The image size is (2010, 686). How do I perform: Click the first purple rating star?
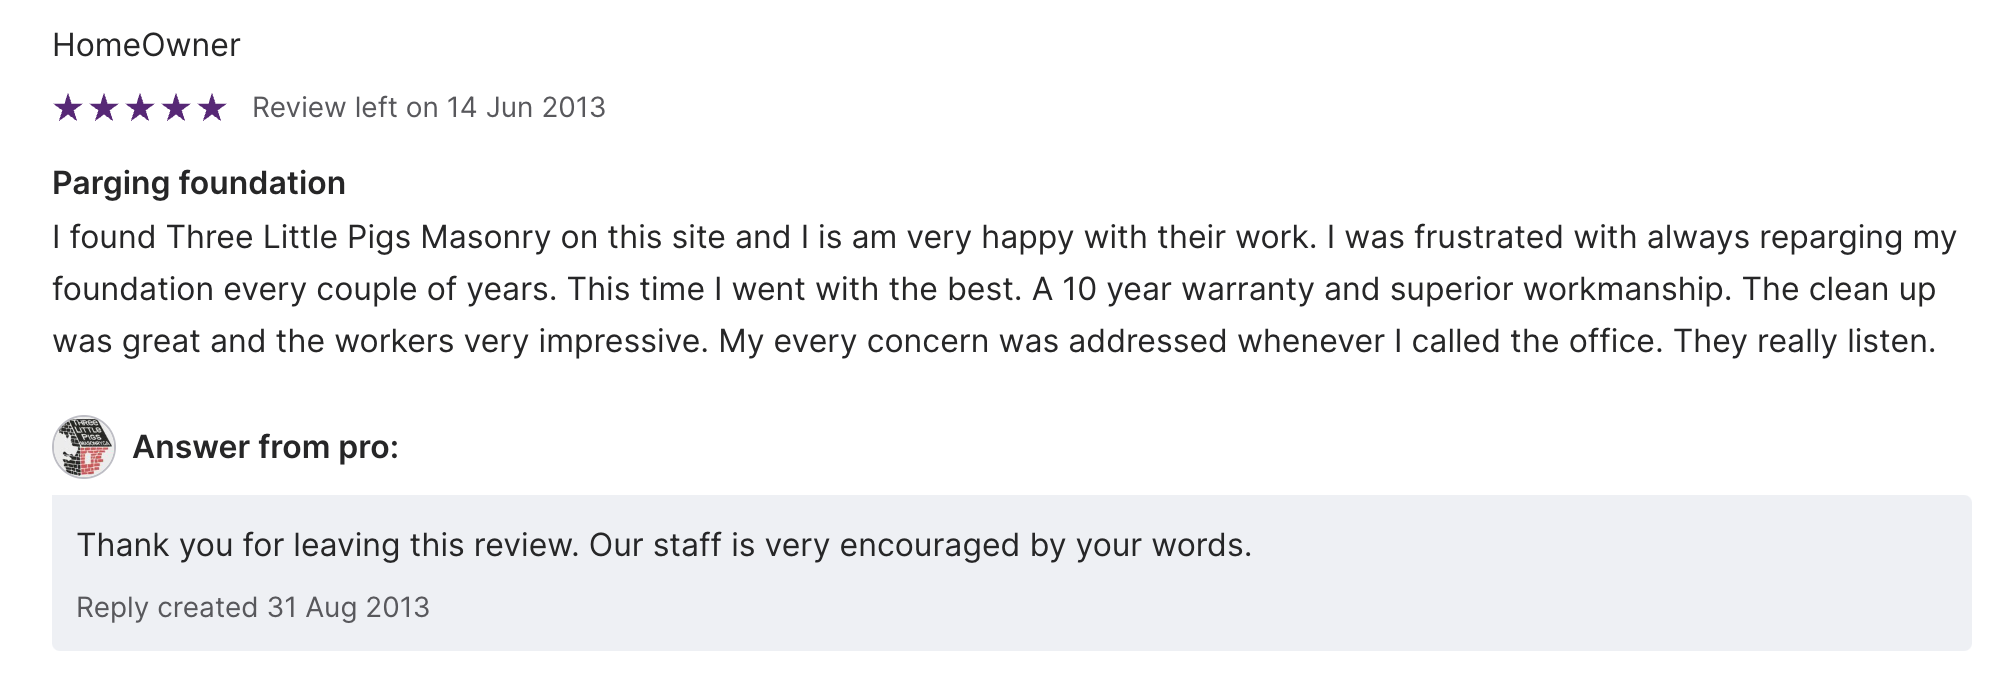[x=68, y=108]
